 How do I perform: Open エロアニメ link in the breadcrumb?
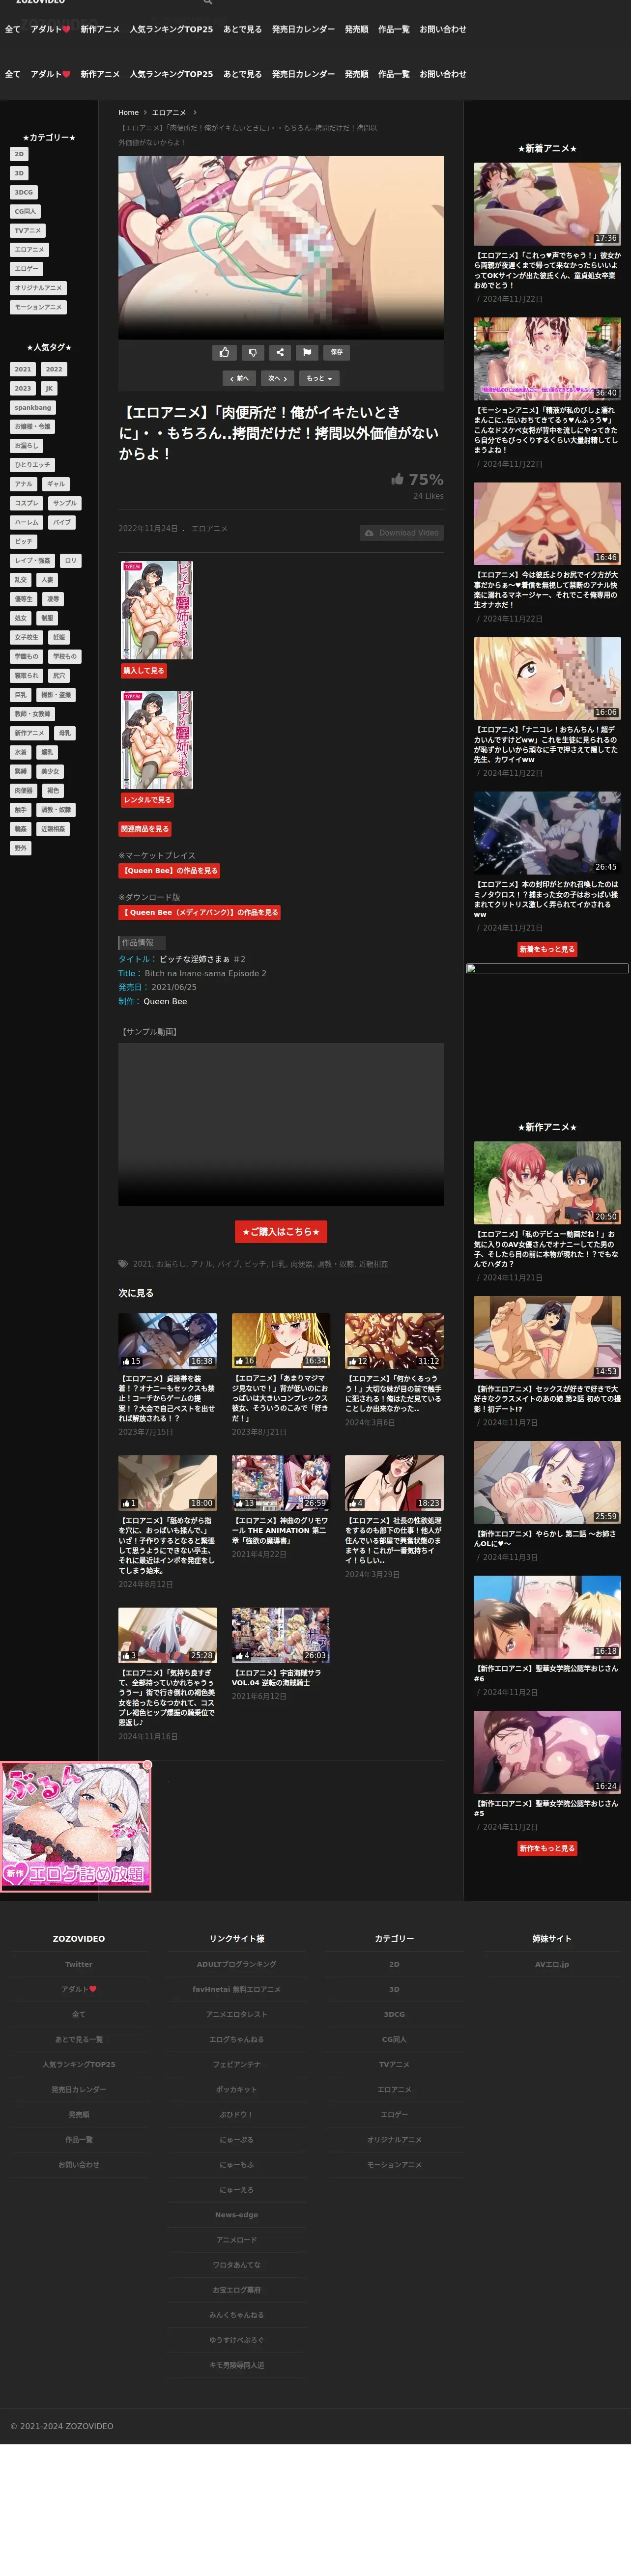(x=169, y=113)
